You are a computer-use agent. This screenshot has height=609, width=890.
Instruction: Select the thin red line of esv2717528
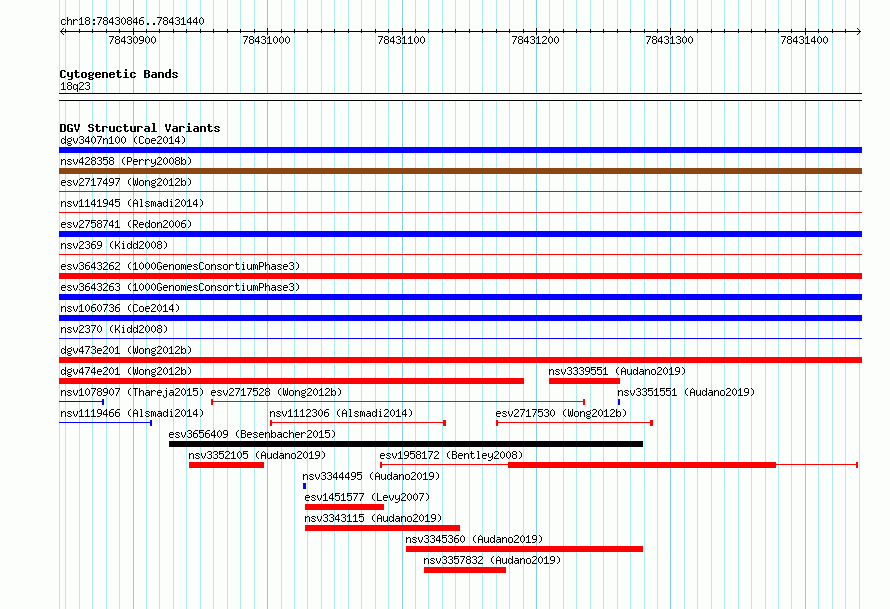tap(398, 402)
